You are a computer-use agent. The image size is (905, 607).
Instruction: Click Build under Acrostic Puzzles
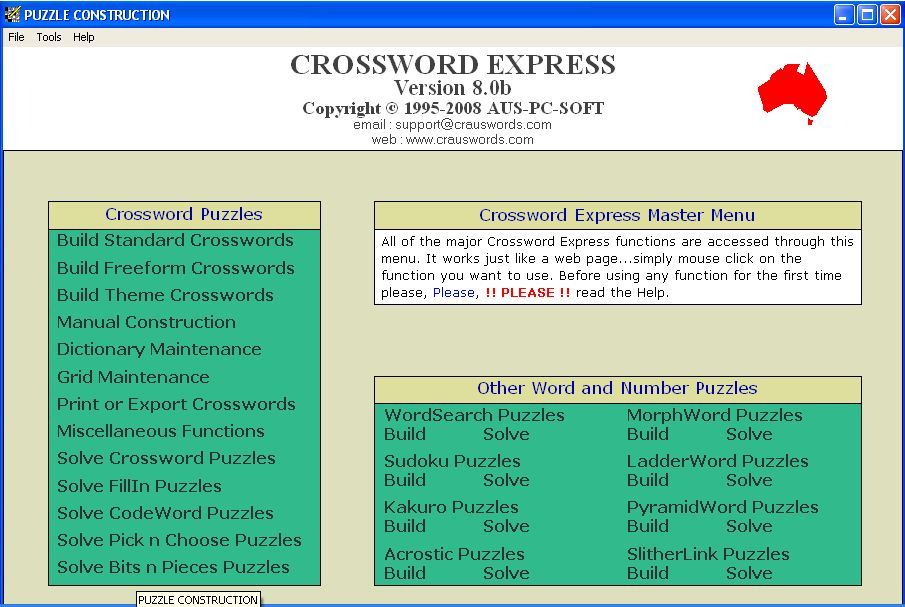(x=405, y=573)
